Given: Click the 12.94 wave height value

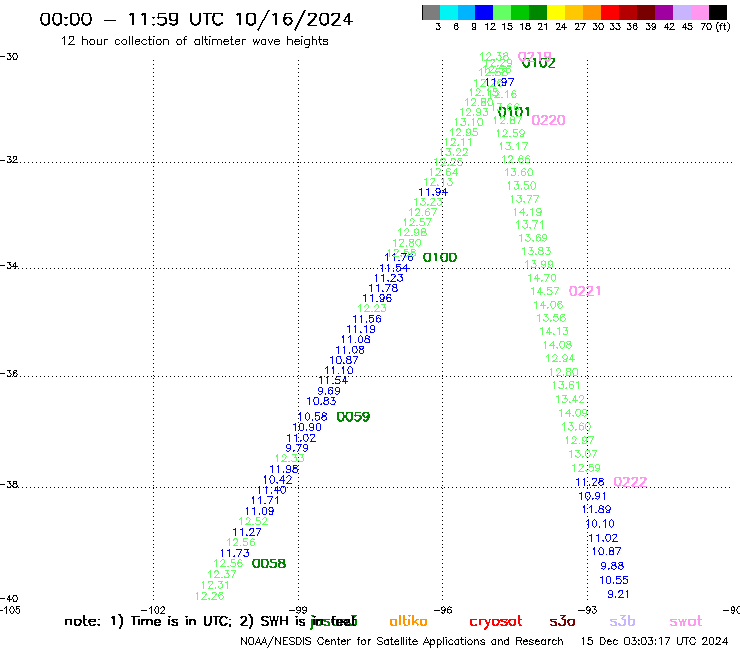Looking at the screenshot, I should point(560,358).
